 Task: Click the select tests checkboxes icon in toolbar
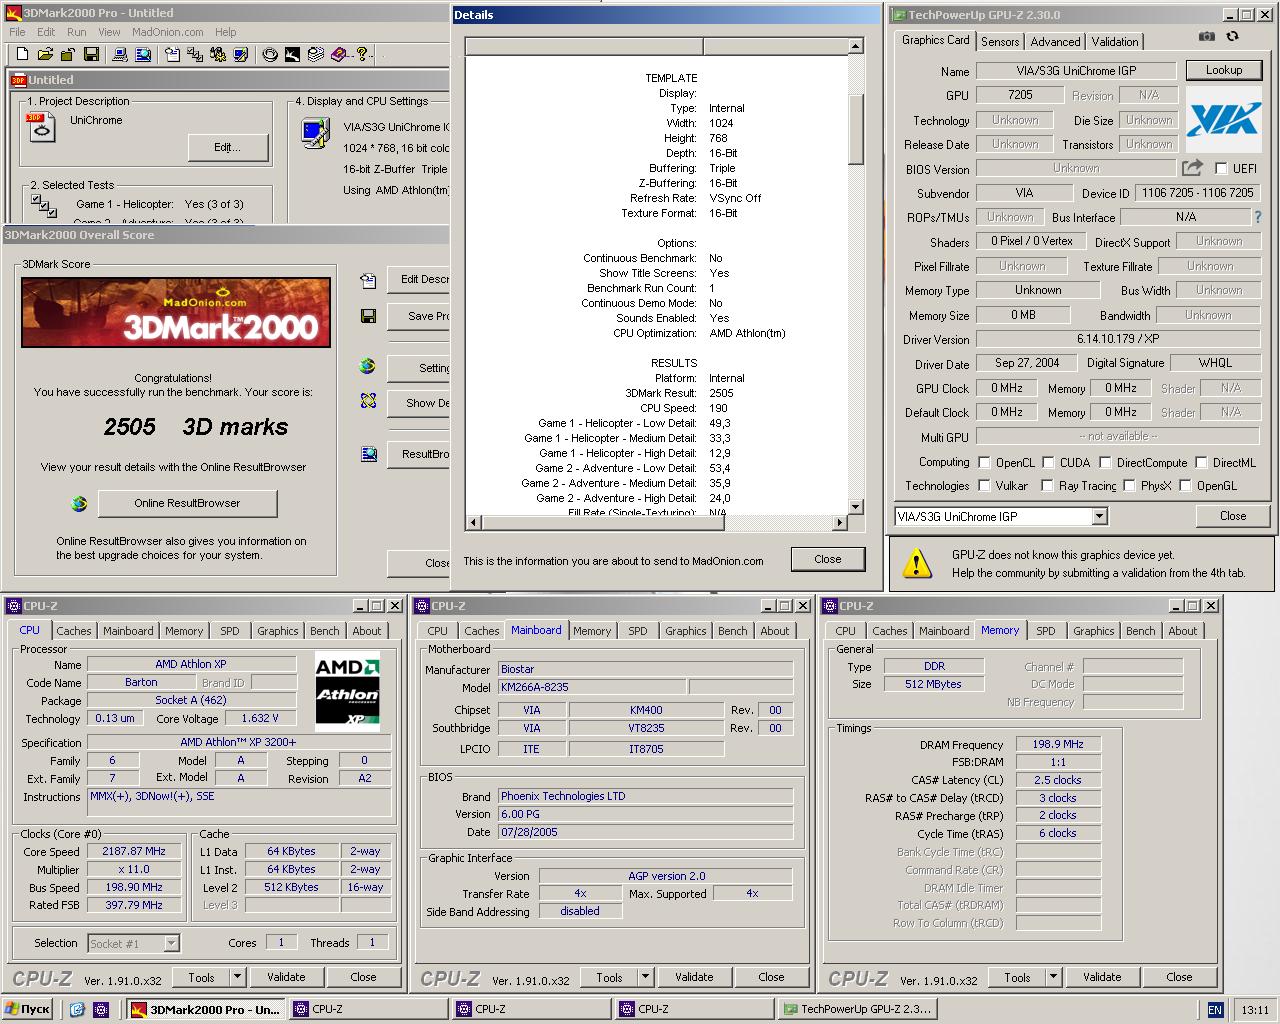pyautogui.click(x=195, y=54)
